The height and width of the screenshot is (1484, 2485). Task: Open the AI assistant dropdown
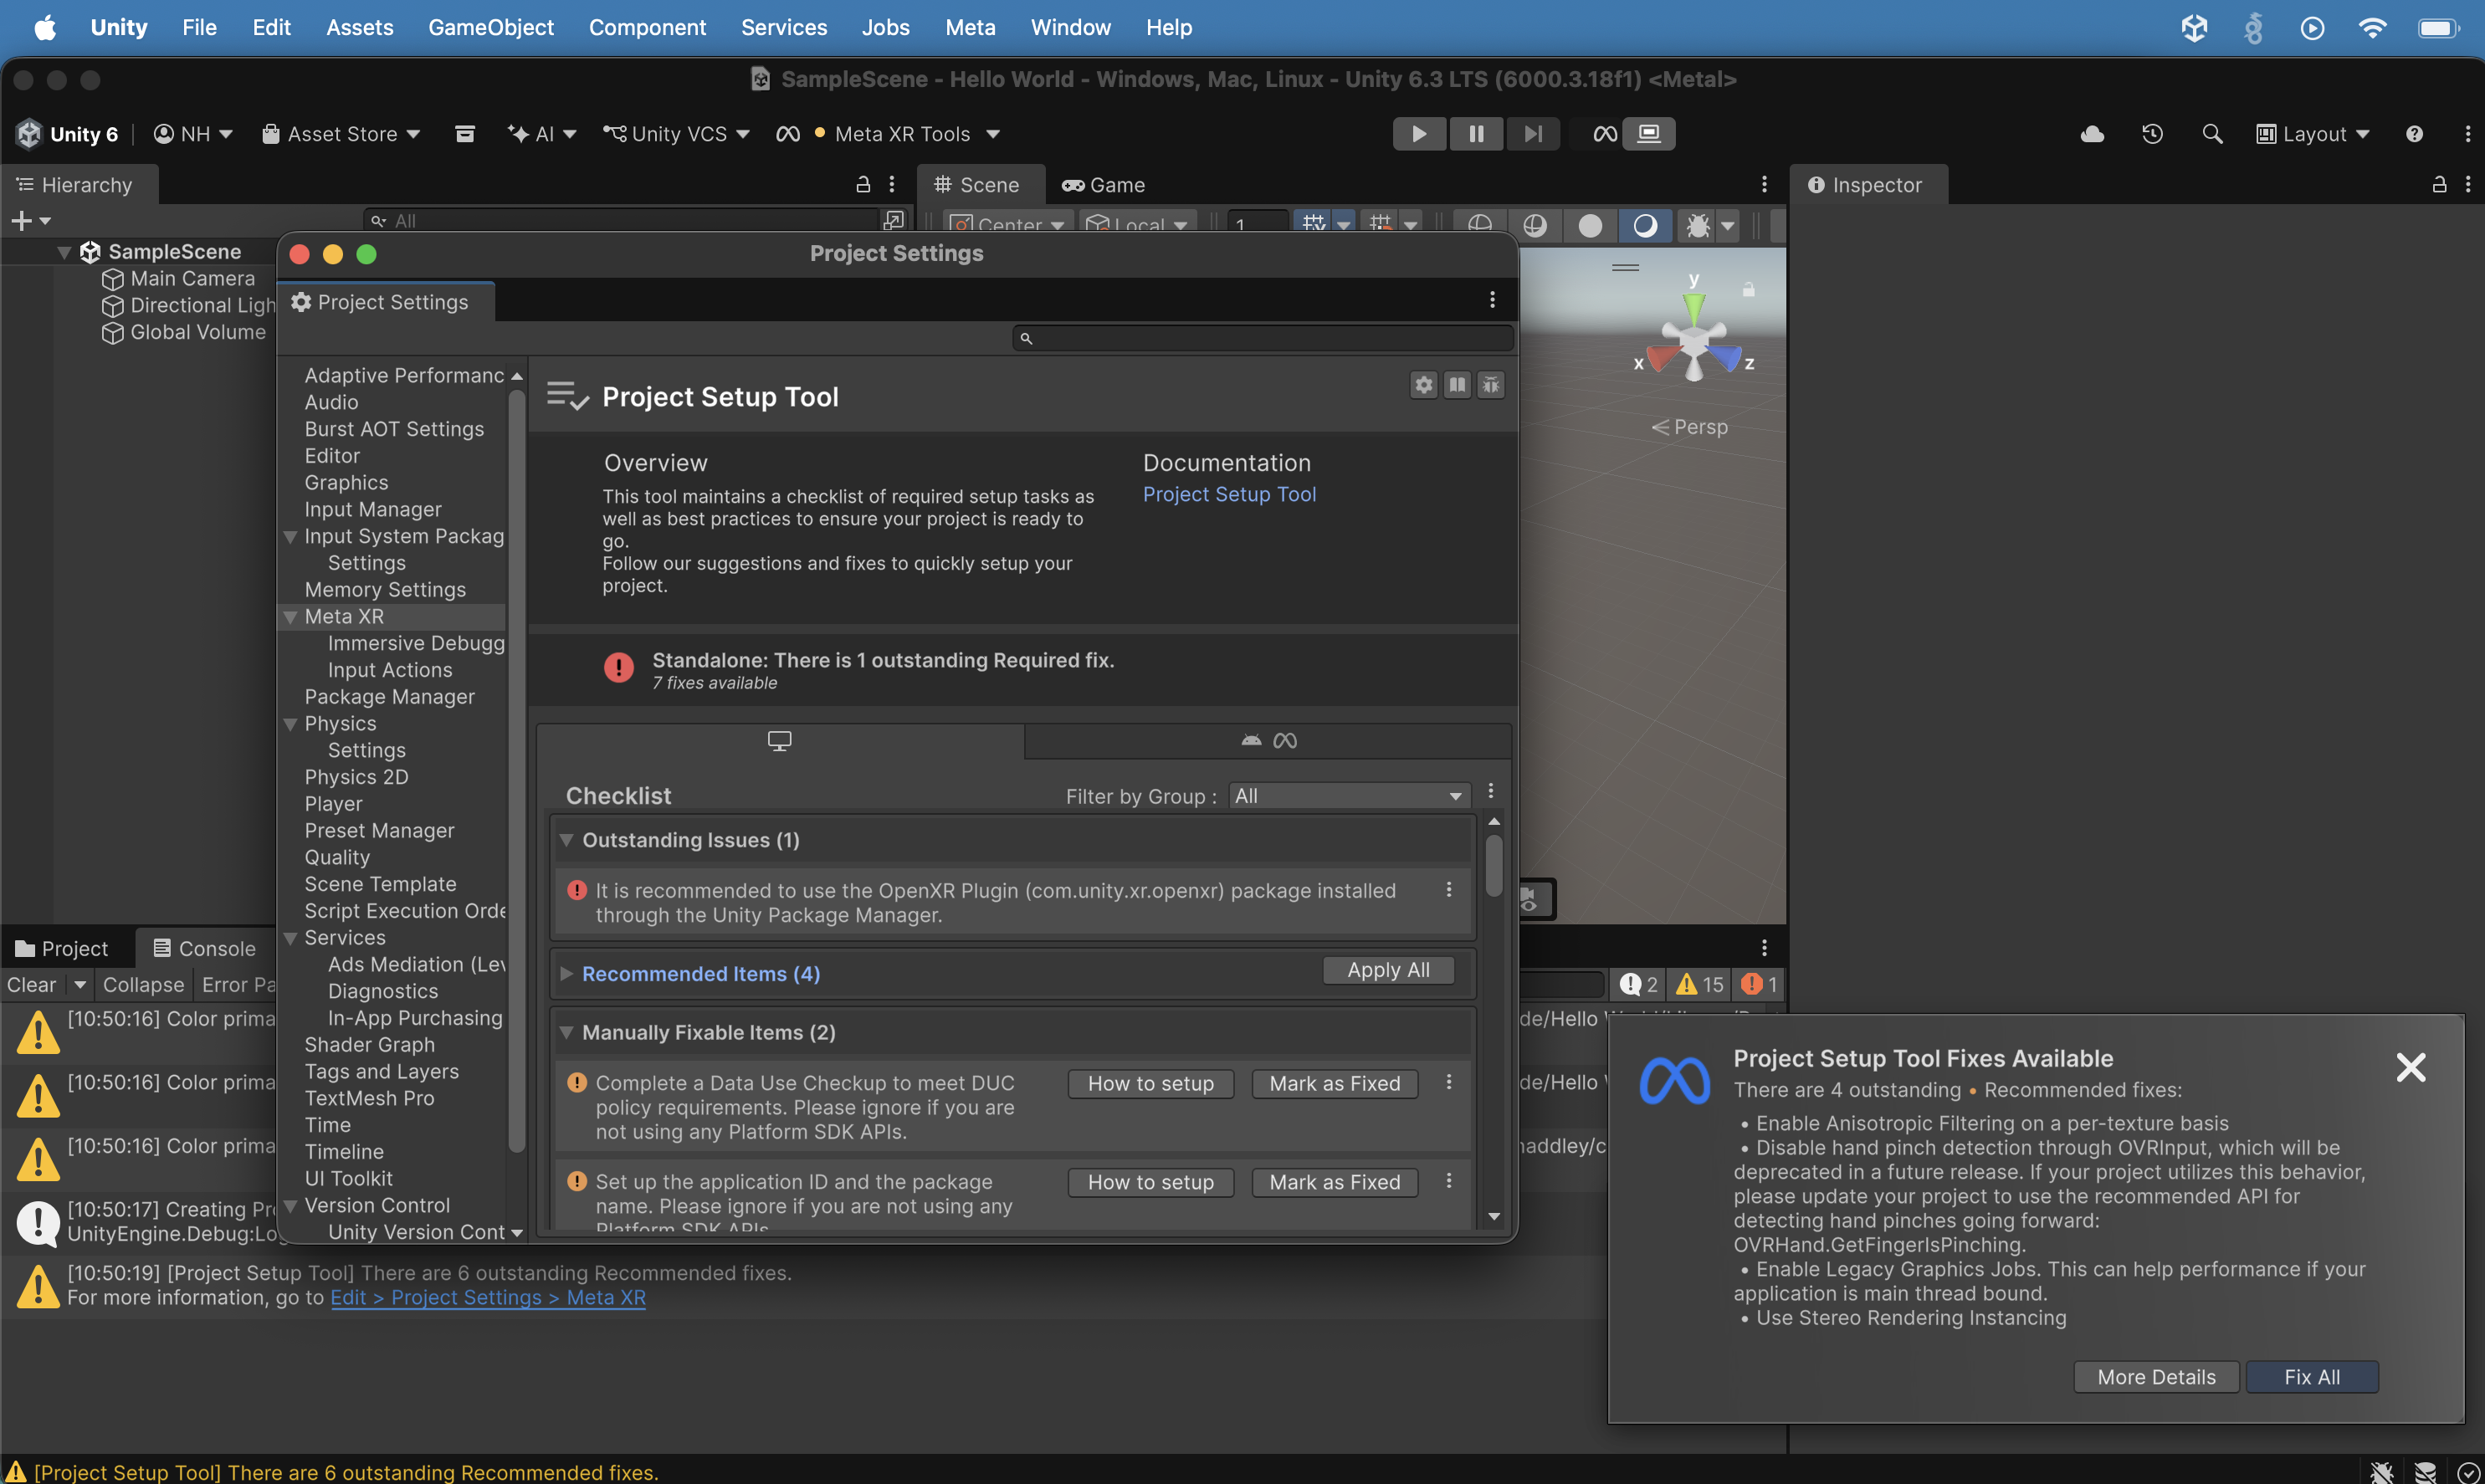point(542,134)
